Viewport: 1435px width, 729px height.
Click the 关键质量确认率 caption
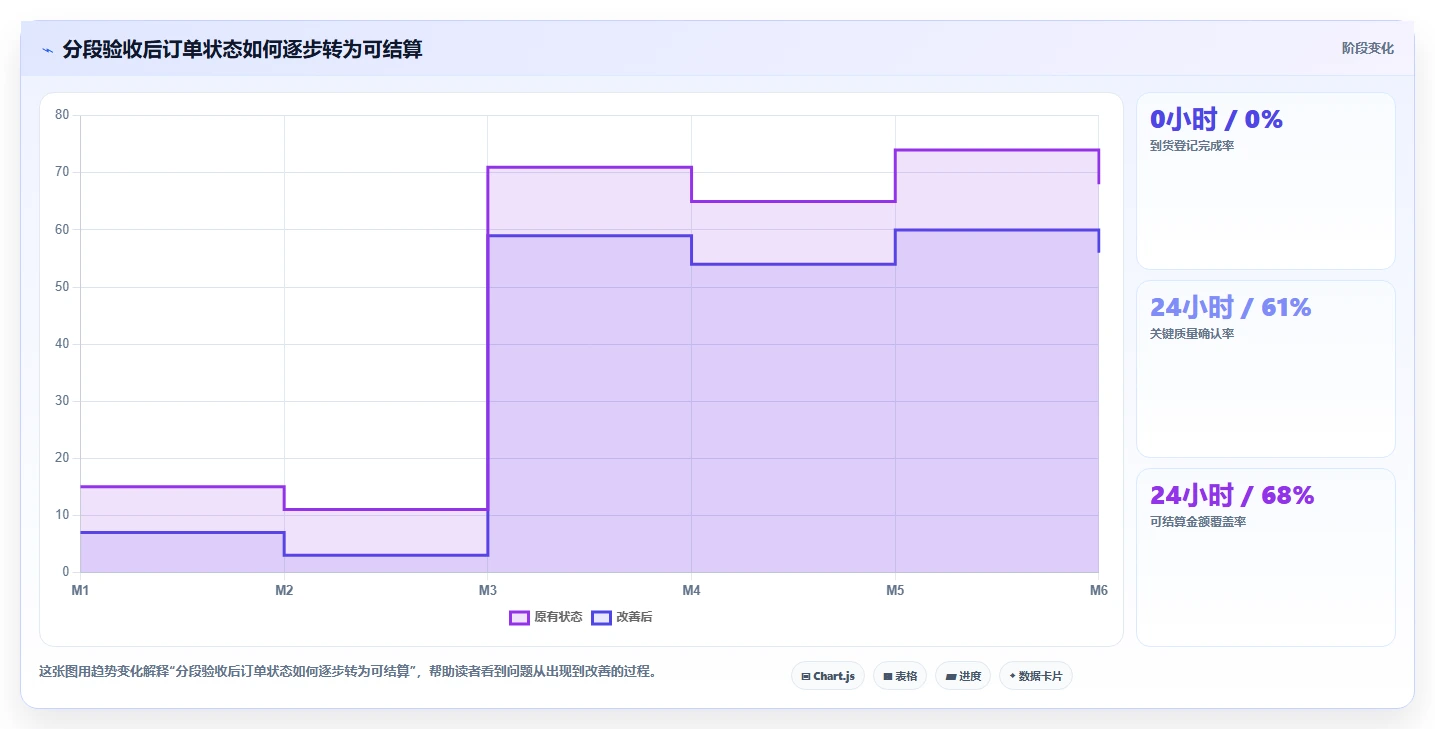click(1192, 334)
